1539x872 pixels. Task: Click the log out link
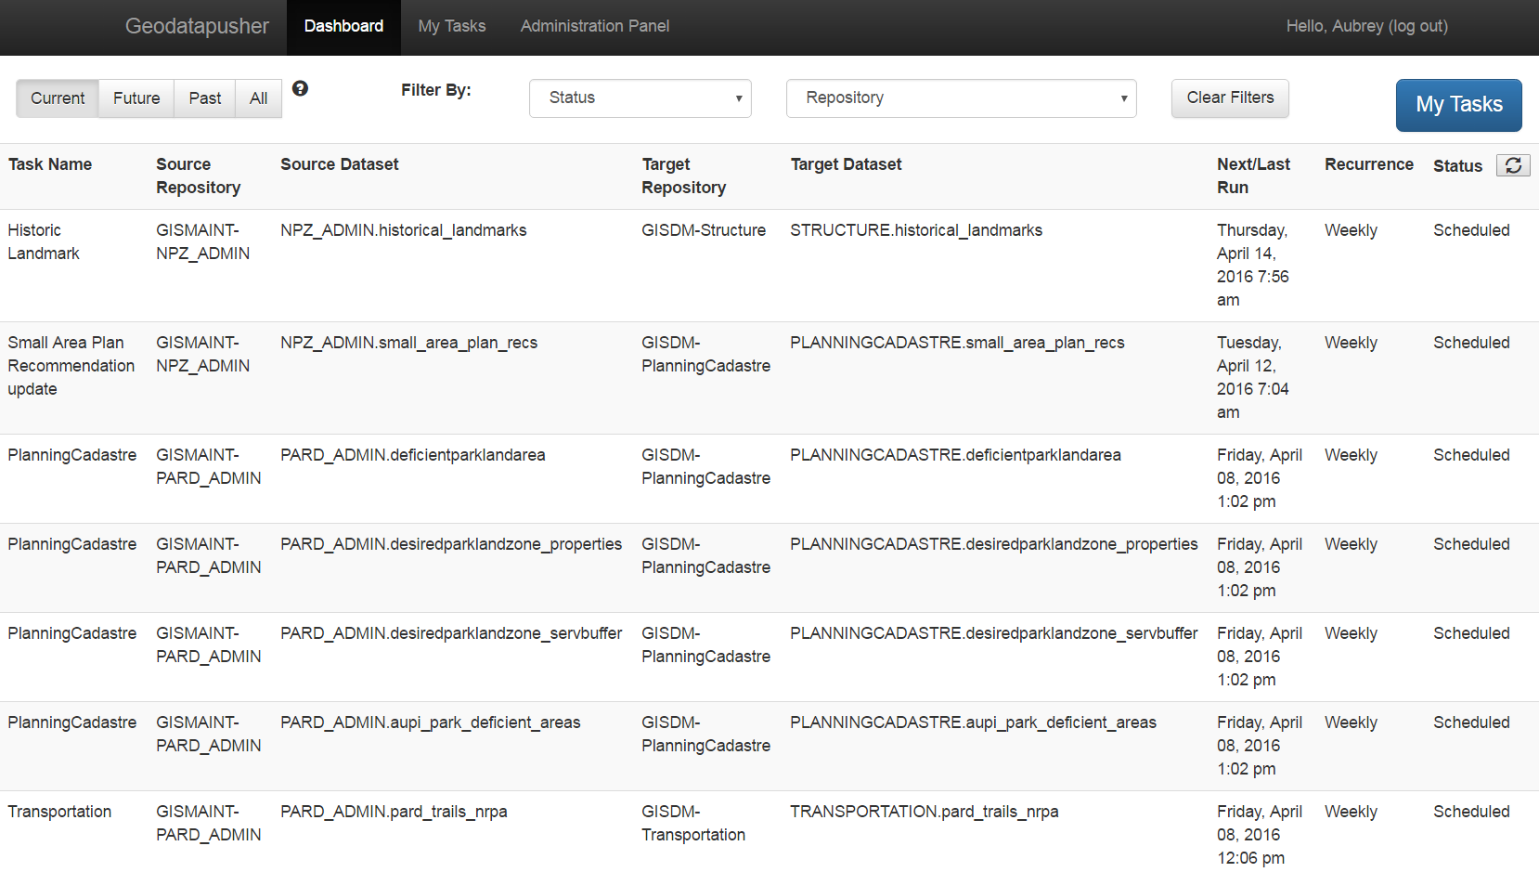(x=1416, y=27)
